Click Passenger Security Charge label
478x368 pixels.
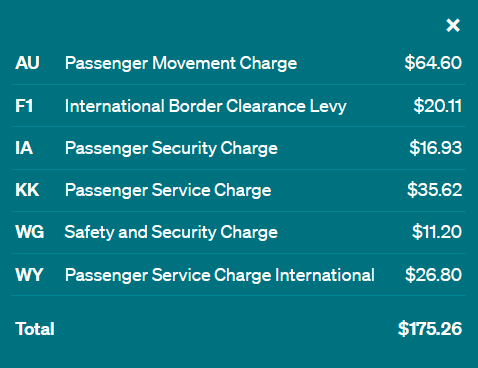[171, 148]
